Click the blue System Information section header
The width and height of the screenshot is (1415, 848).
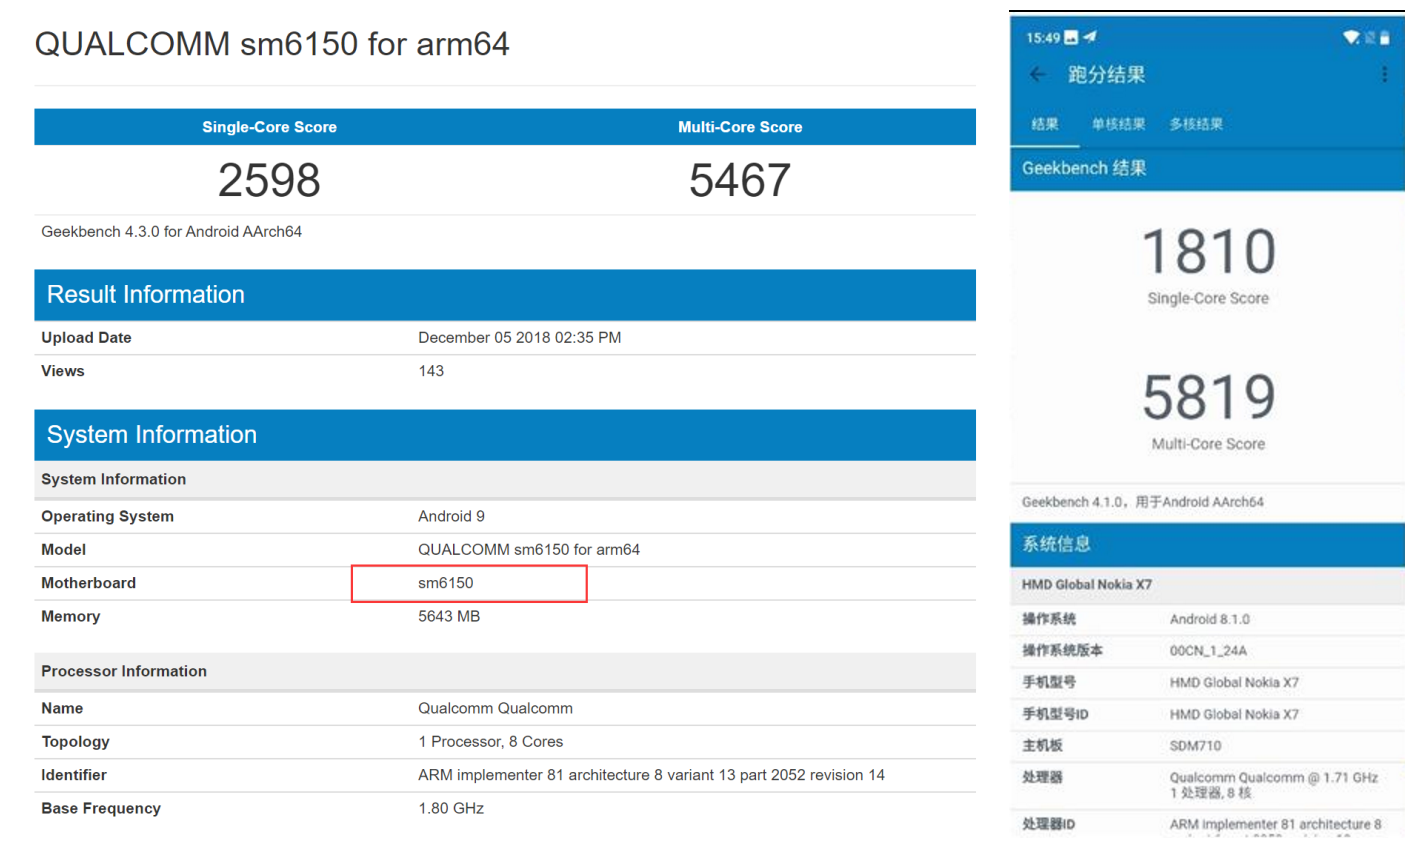point(505,435)
